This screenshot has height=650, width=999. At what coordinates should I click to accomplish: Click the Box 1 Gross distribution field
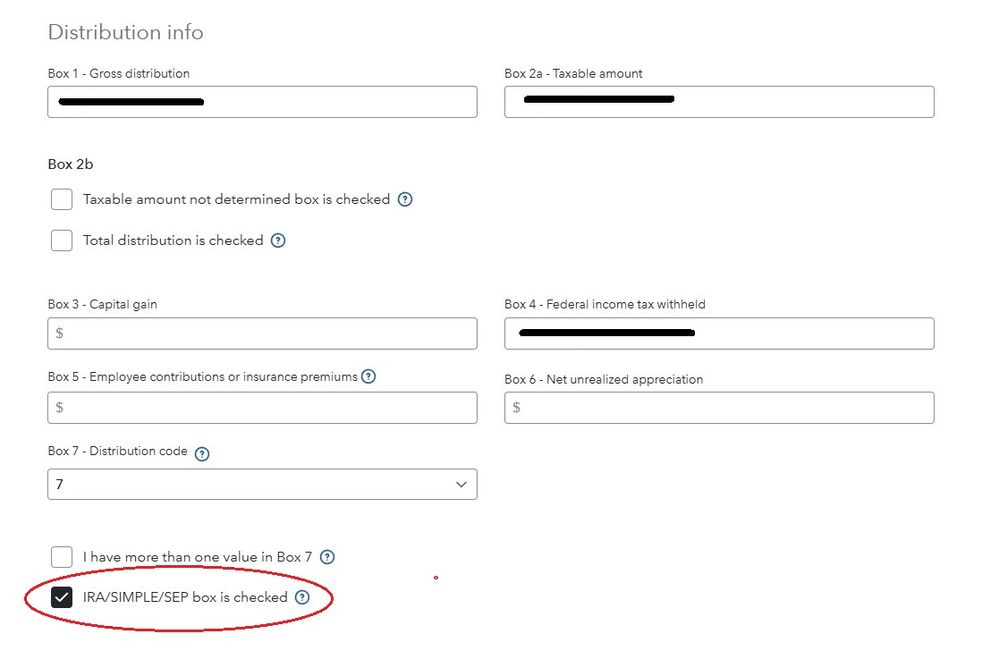262,102
